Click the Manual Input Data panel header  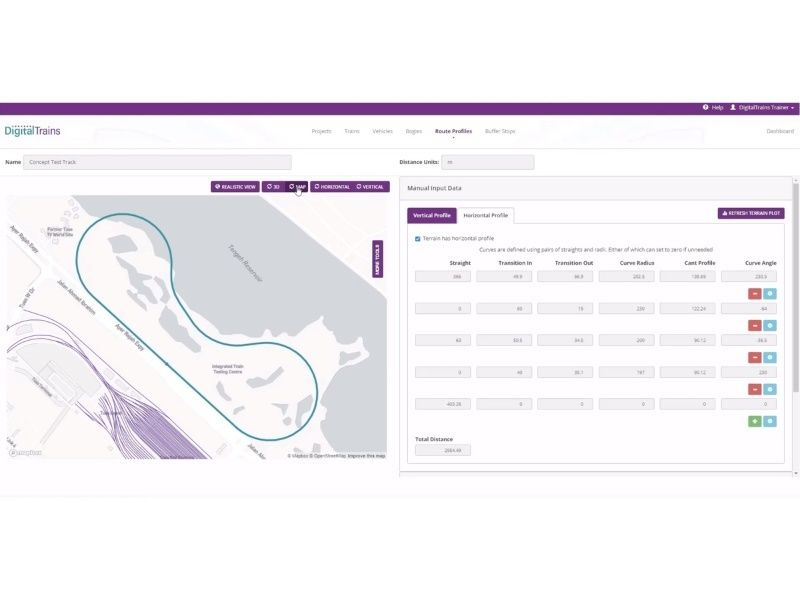pos(595,188)
